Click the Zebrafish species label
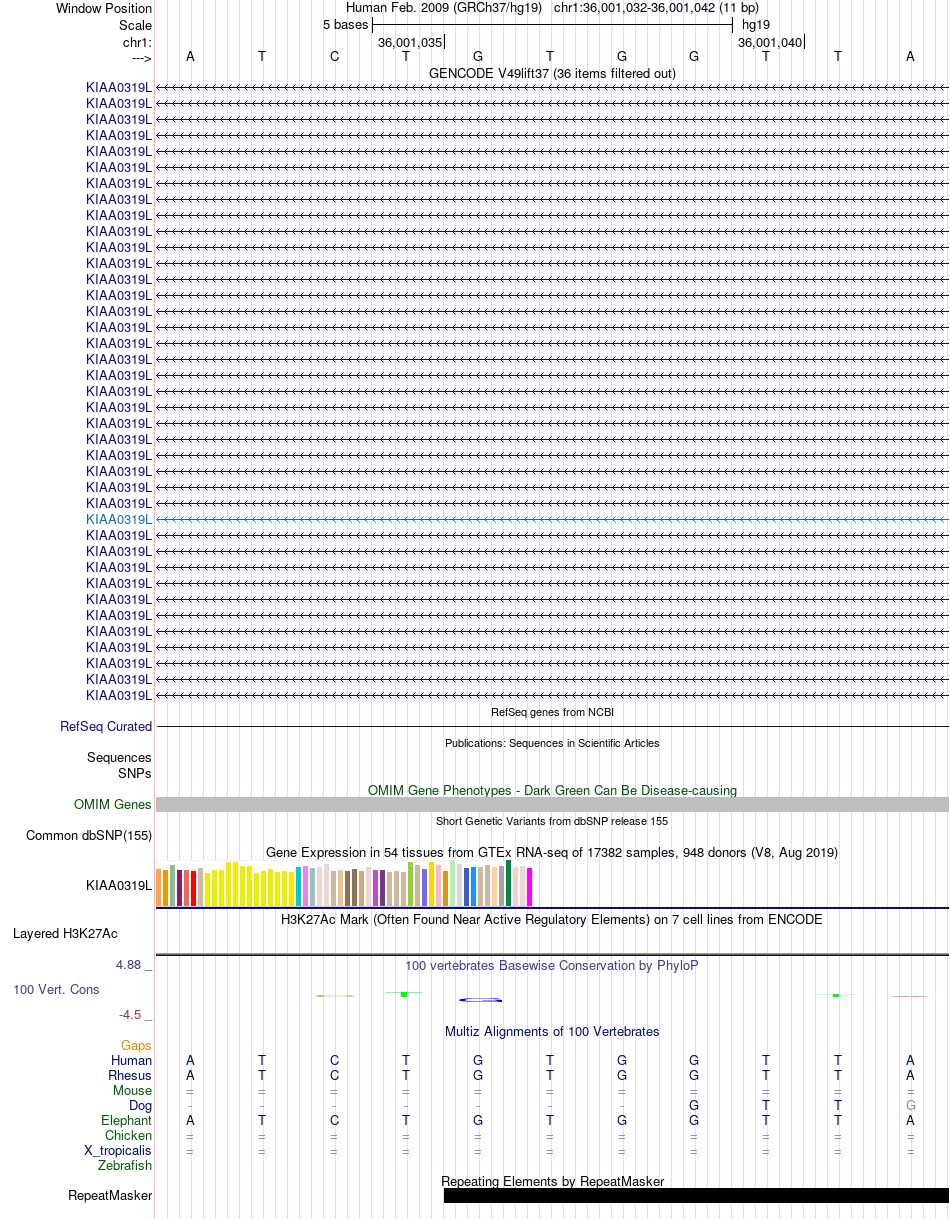 125,1165
